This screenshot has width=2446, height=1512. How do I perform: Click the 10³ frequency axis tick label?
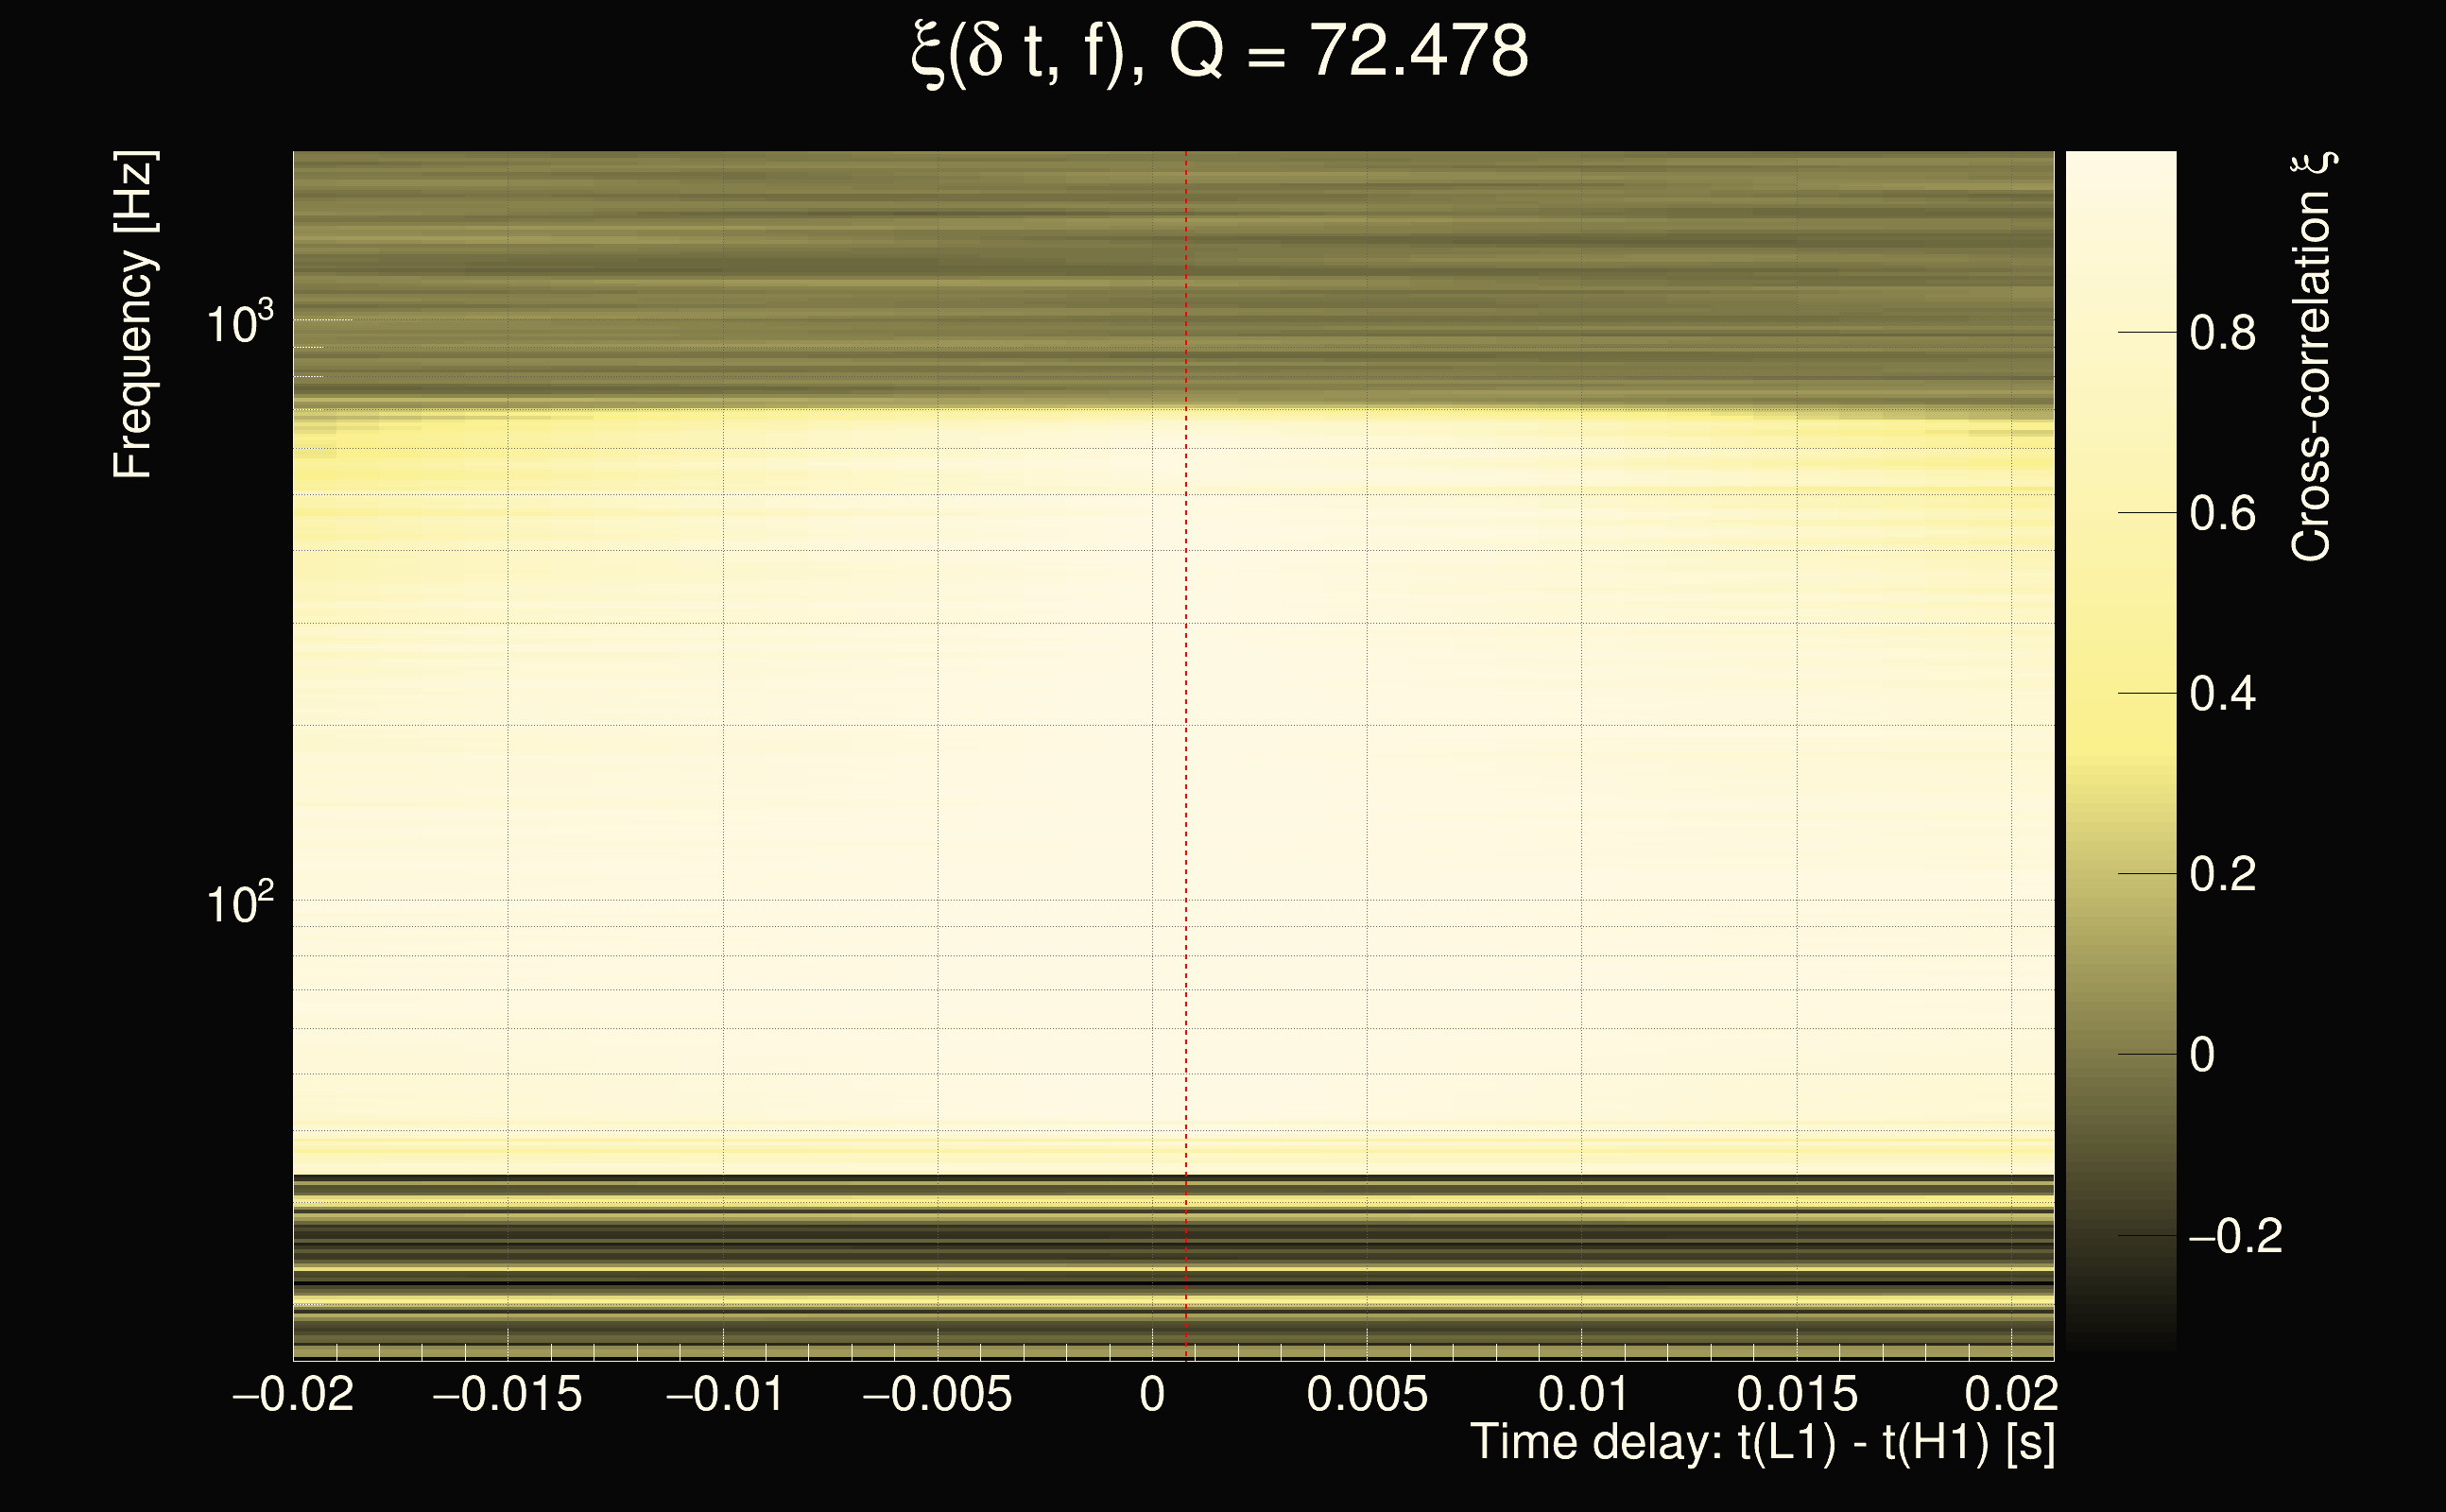239,323
